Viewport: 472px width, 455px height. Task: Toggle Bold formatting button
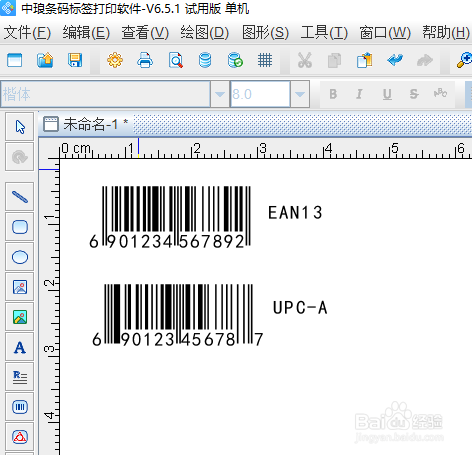pyautogui.click(x=333, y=94)
